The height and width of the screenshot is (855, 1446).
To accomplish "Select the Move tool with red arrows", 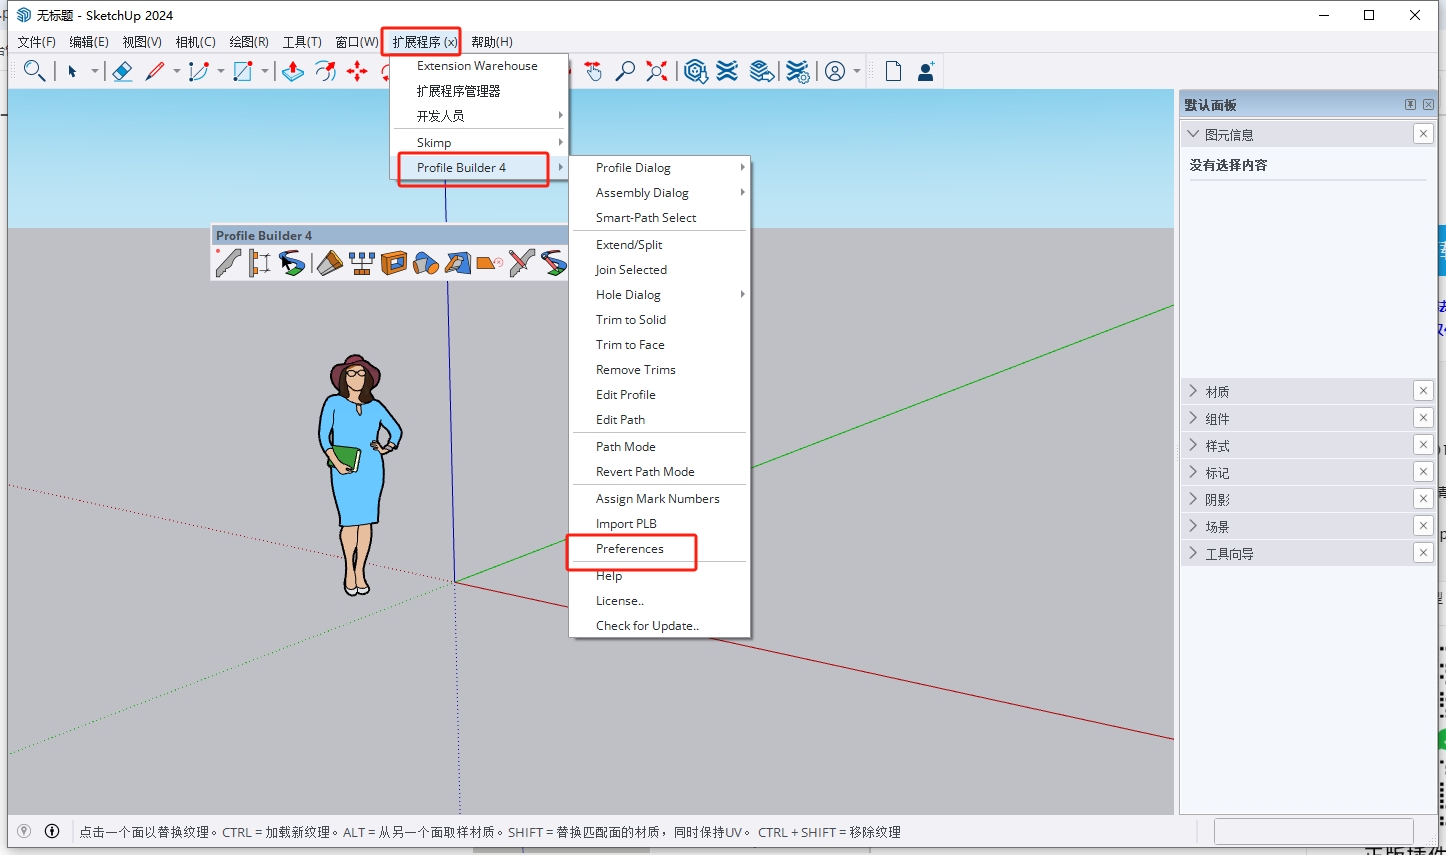I will pyautogui.click(x=358, y=70).
